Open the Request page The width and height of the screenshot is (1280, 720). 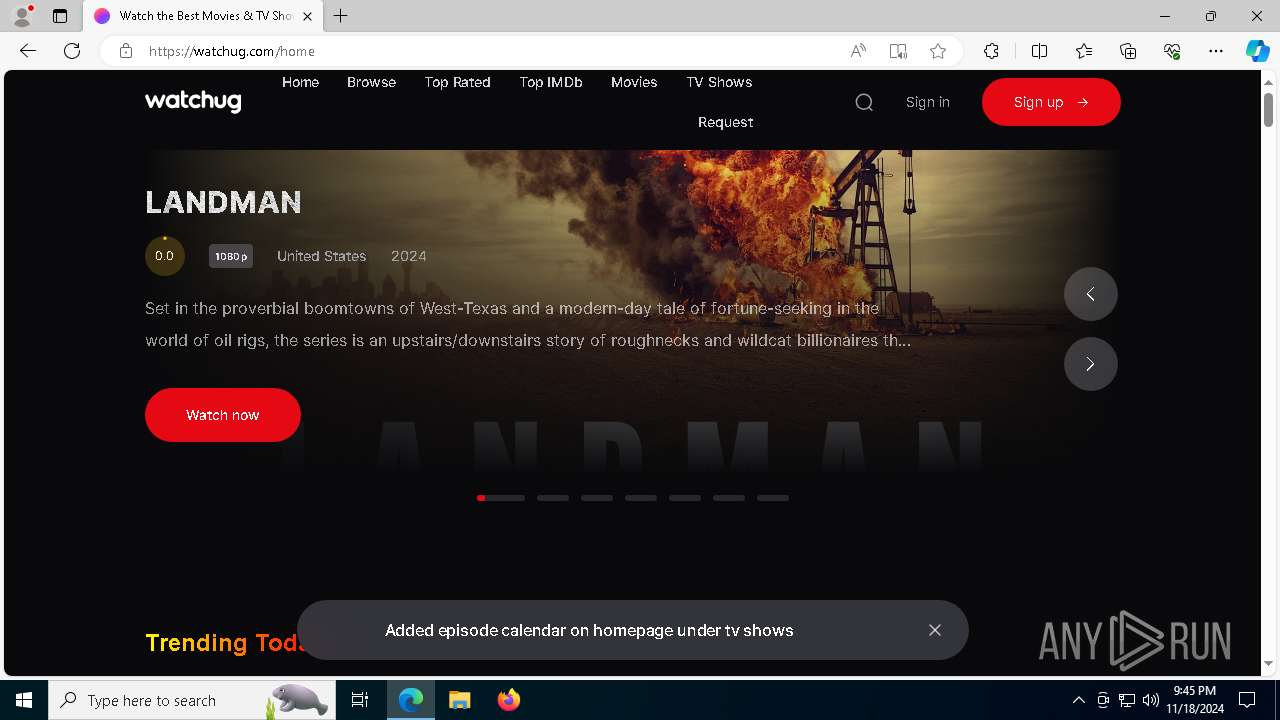(x=726, y=122)
